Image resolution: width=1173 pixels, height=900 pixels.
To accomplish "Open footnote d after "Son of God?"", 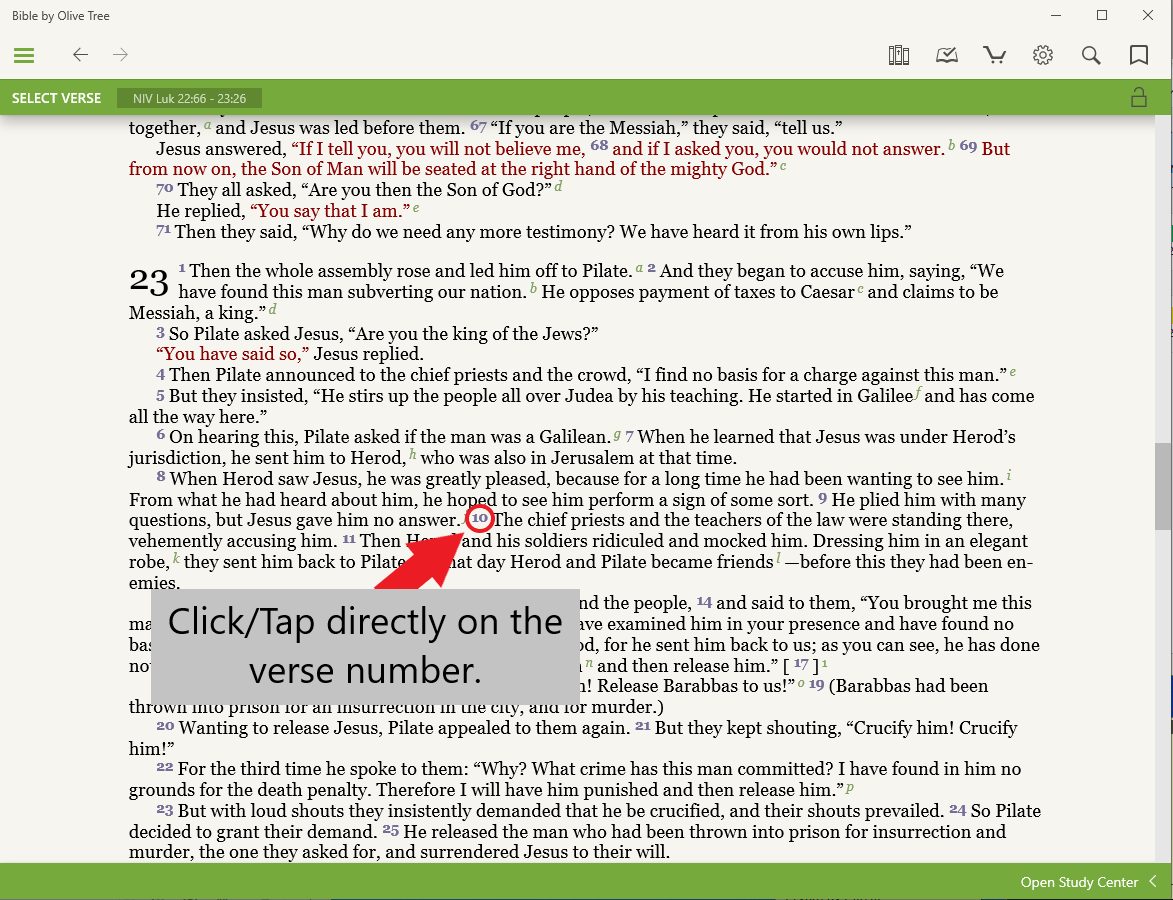I will click(x=558, y=186).
